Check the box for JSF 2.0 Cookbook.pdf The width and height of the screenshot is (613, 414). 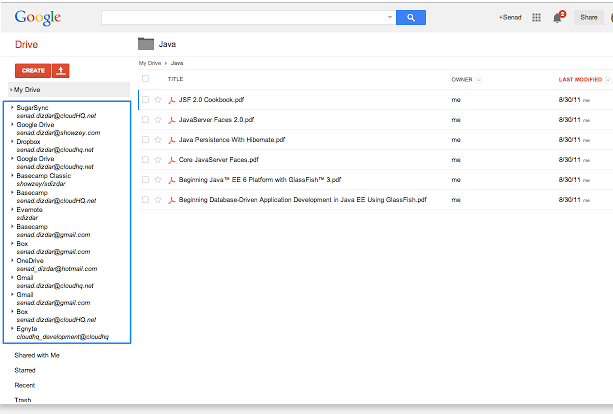(x=145, y=100)
